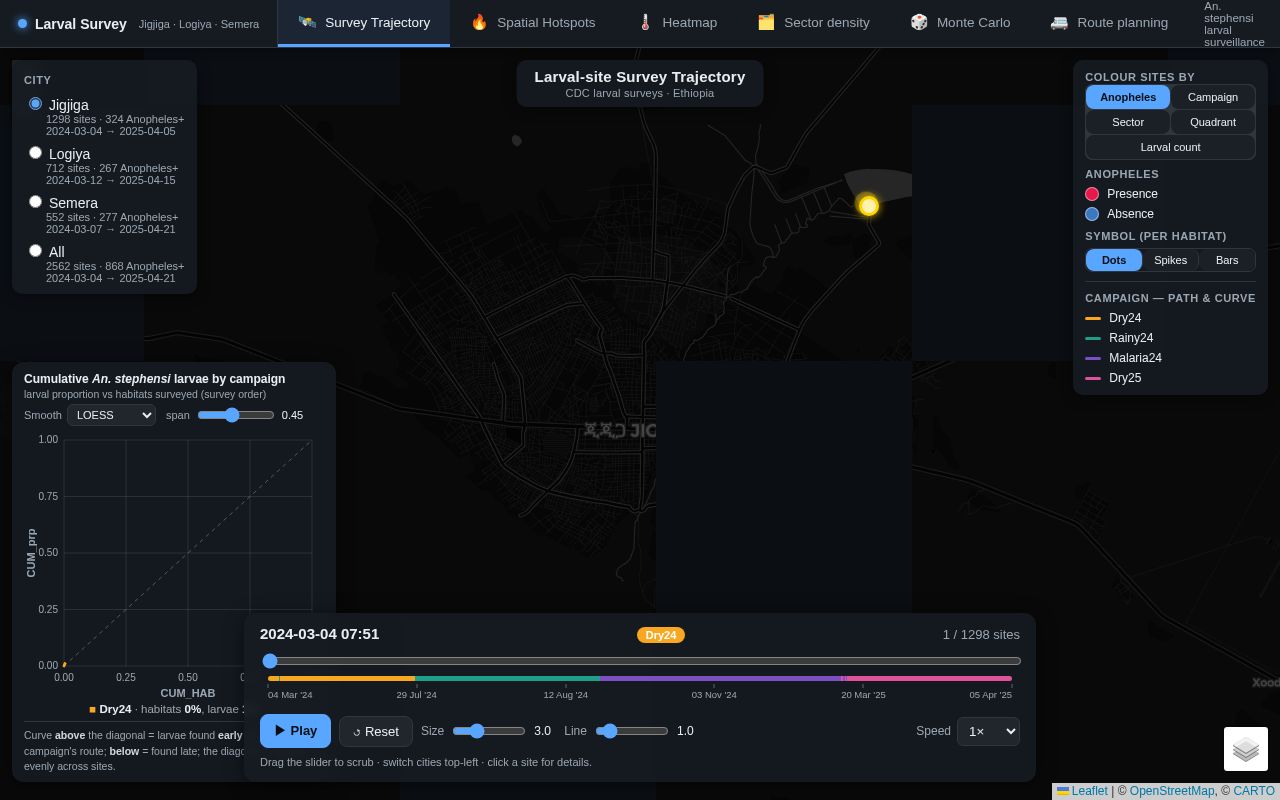Click the Absence blue legend swatch

(x=1092, y=214)
